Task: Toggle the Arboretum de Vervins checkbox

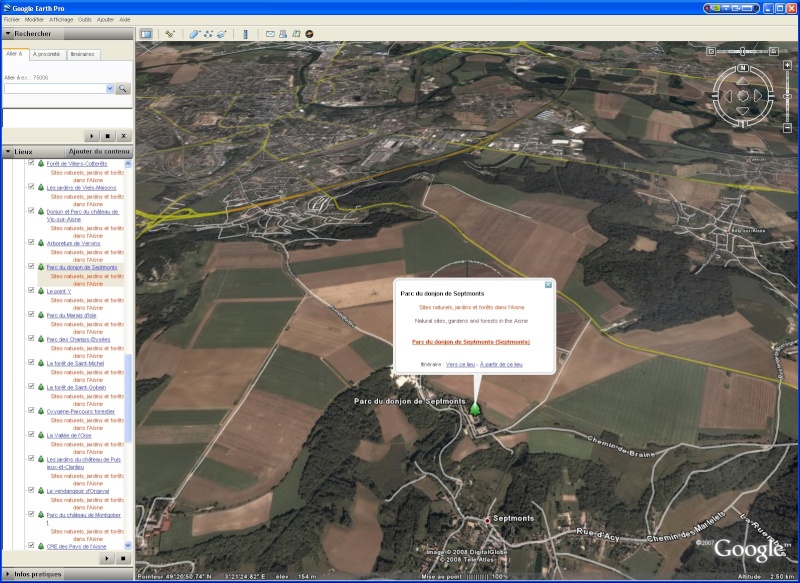Action: [31, 243]
